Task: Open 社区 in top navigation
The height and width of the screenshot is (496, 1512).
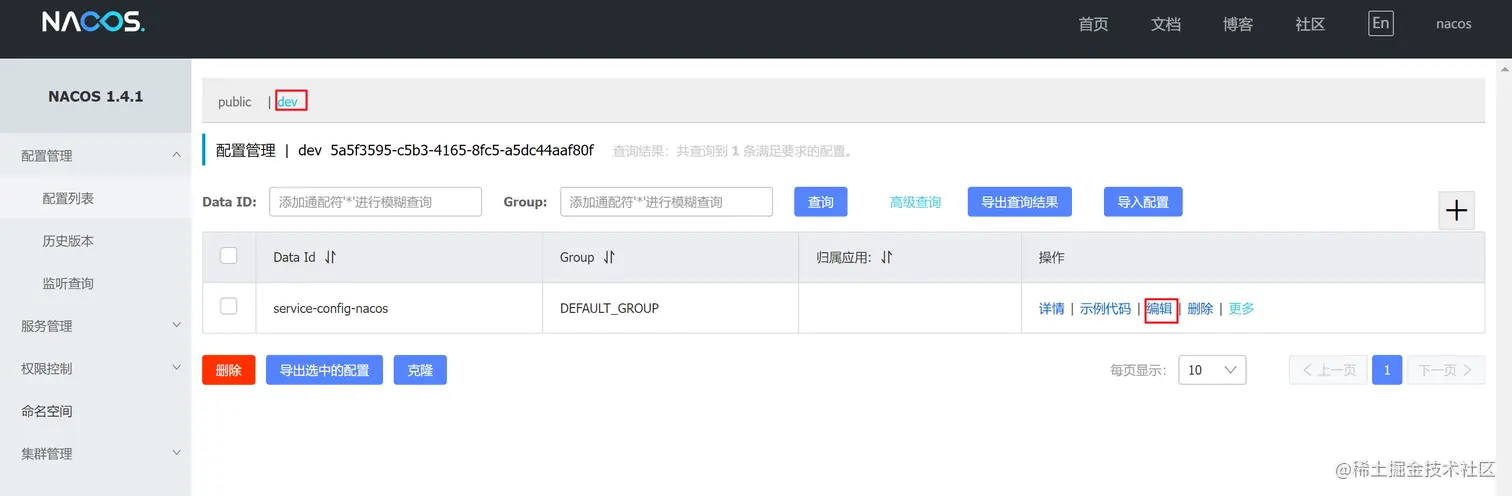Action: click(1310, 24)
